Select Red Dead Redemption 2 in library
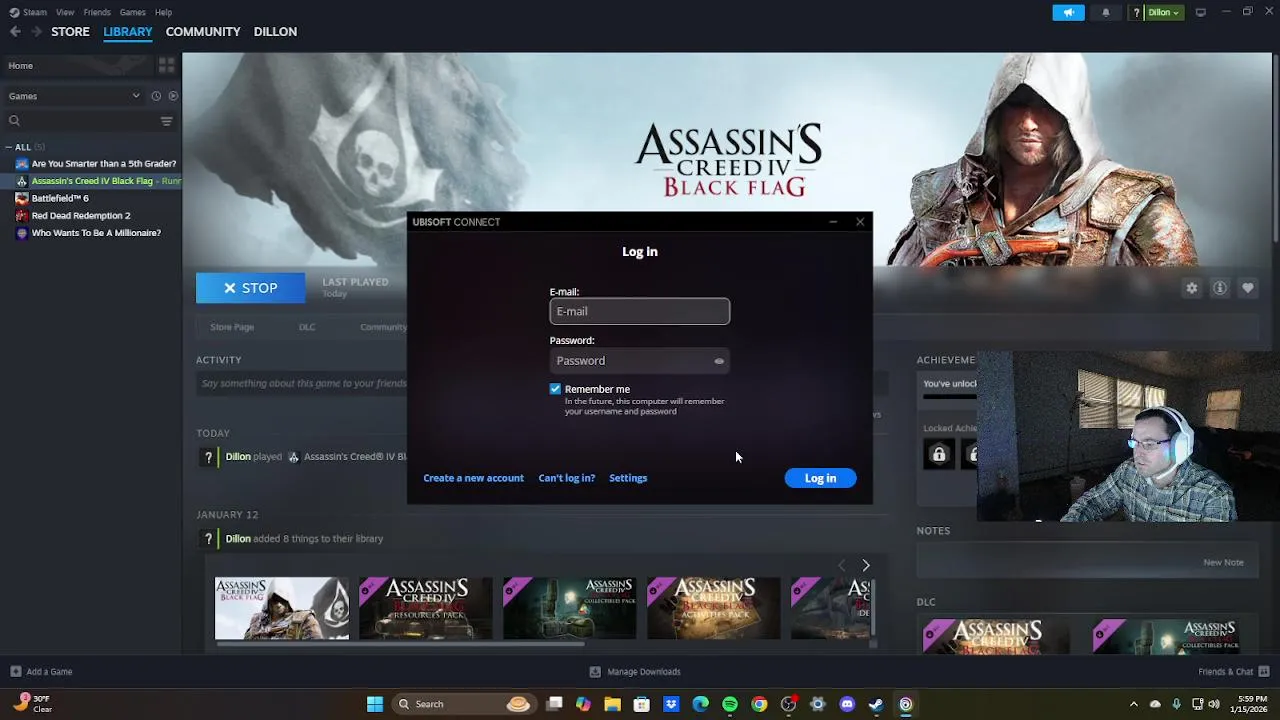 click(x=81, y=216)
